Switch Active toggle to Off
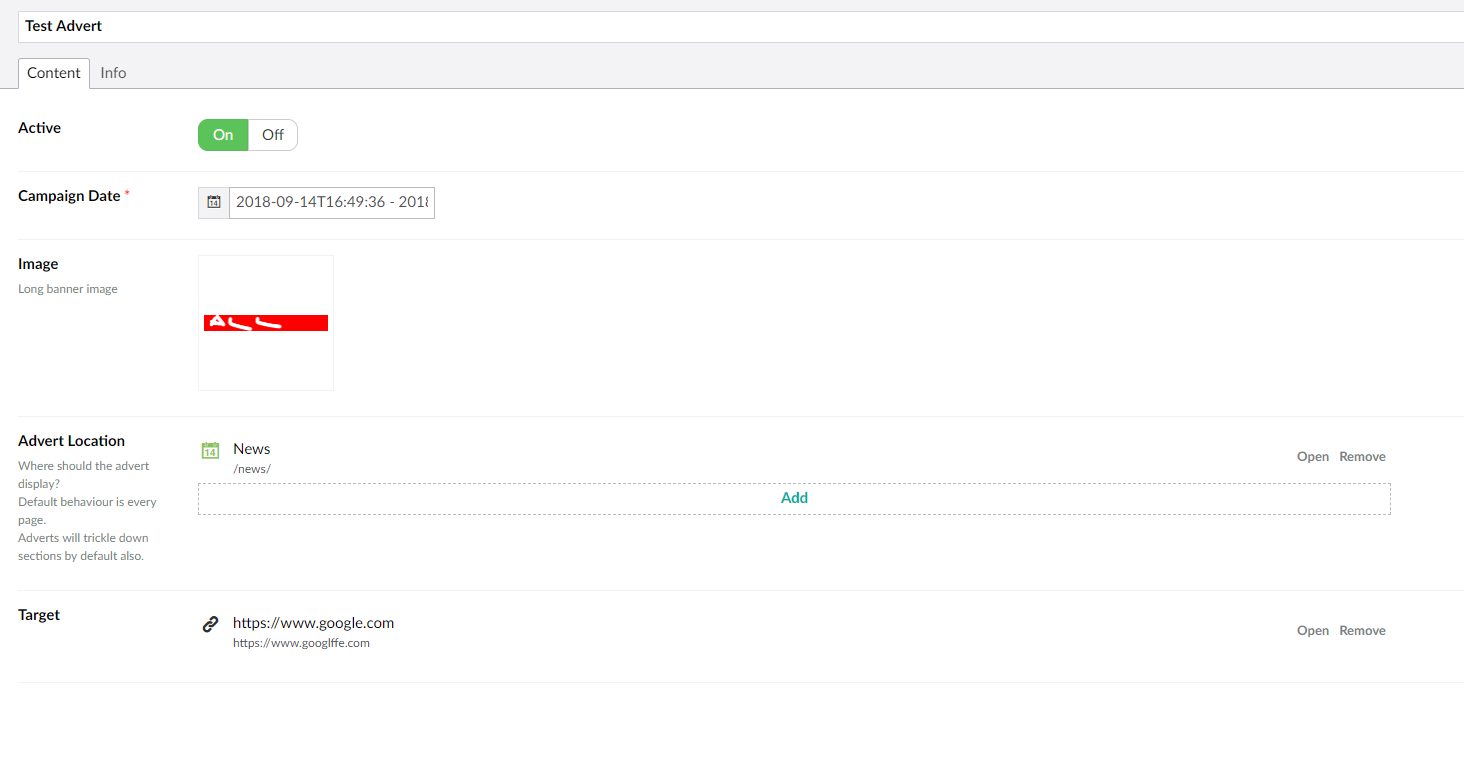 pyautogui.click(x=273, y=135)
